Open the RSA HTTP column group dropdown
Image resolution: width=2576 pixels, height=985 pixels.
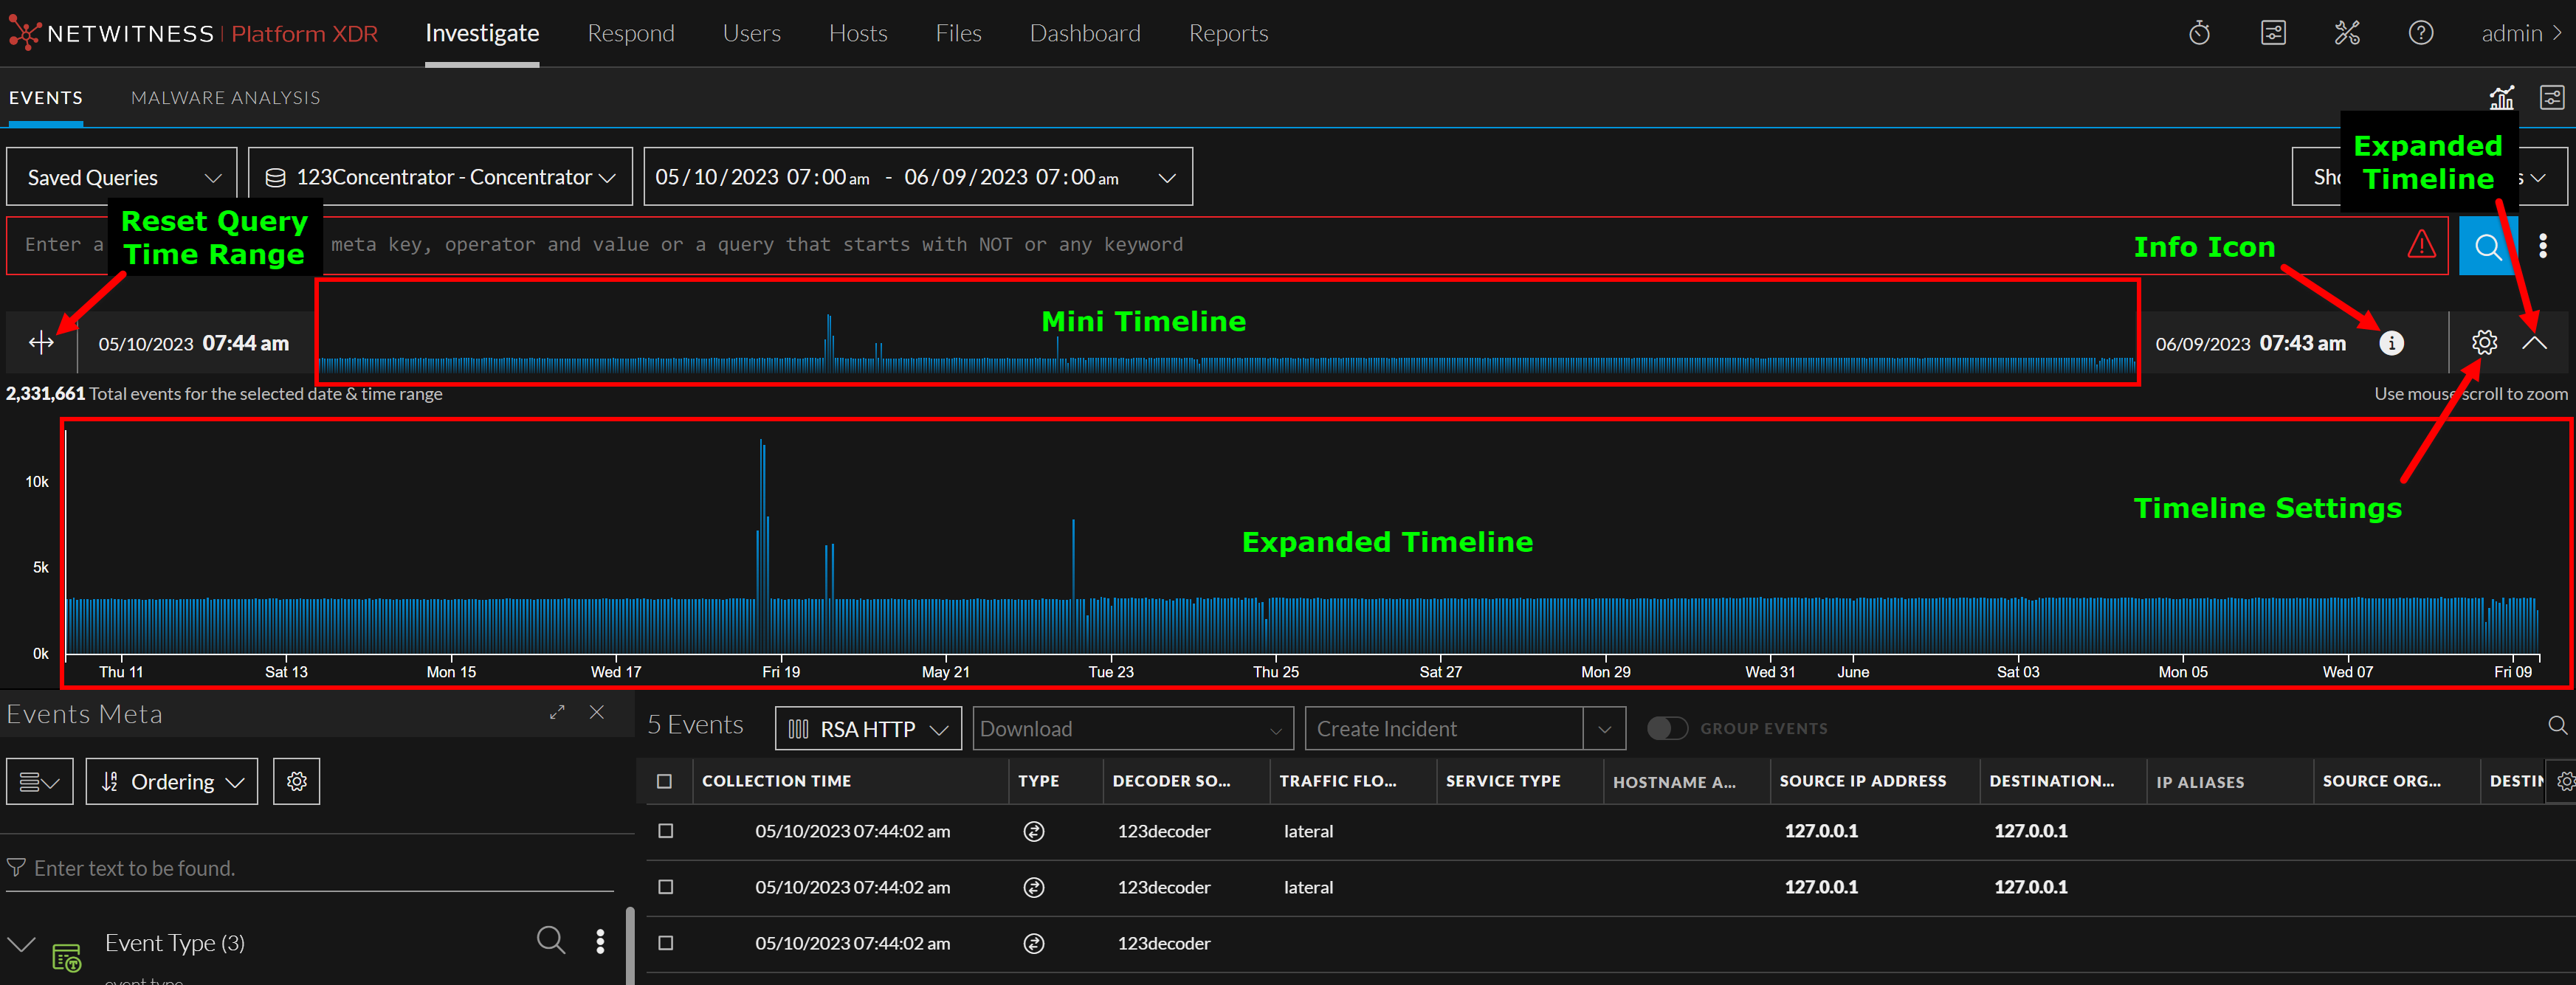(x=867, y=728)
